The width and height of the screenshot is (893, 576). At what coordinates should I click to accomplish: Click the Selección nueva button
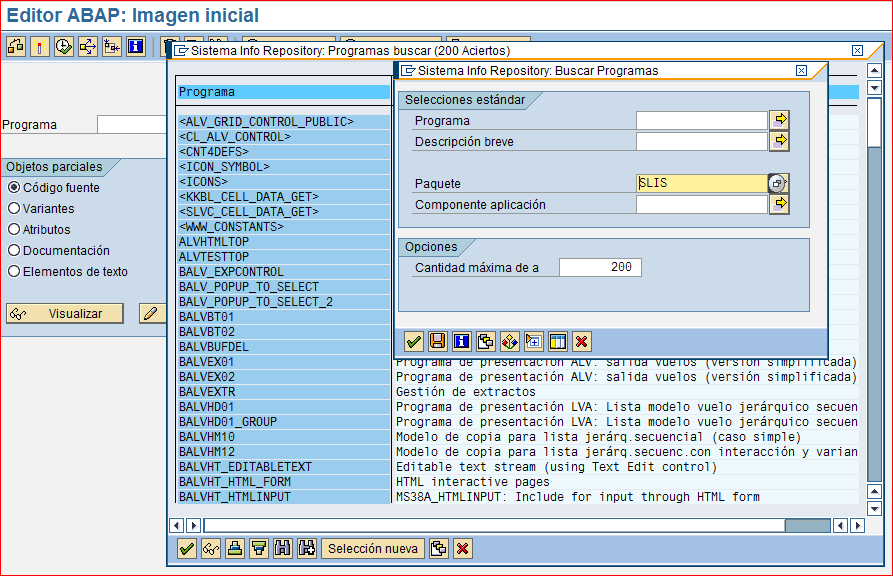[x=373, y=548]
